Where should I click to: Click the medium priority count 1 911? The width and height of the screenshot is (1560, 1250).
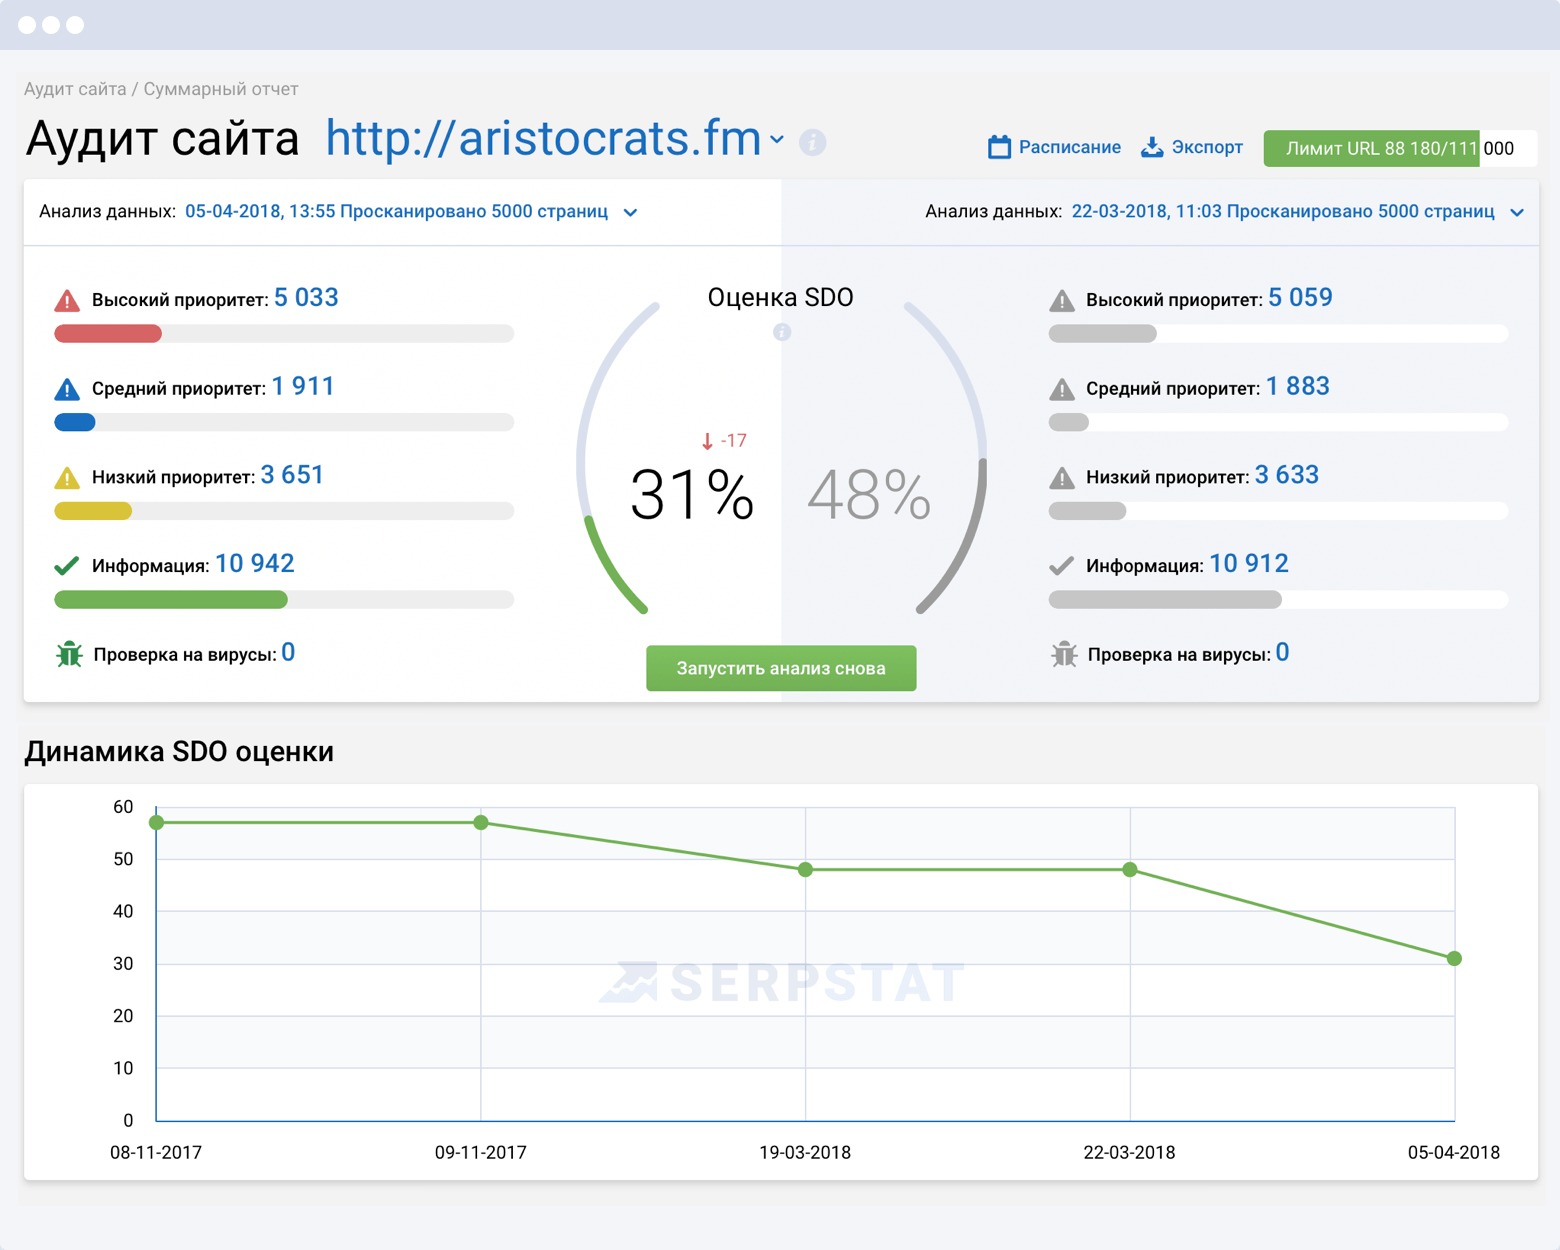303,387
